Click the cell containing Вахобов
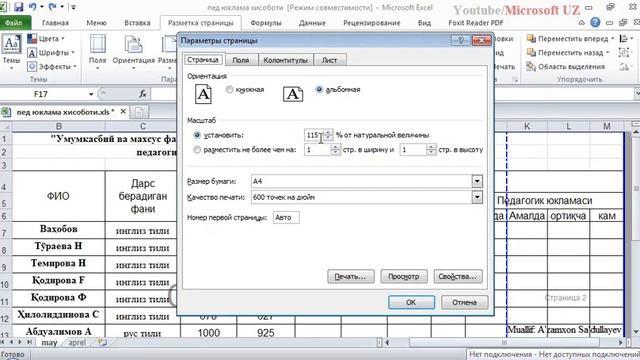The height and width of the screenshot is (360, 640). click(58, 230)
